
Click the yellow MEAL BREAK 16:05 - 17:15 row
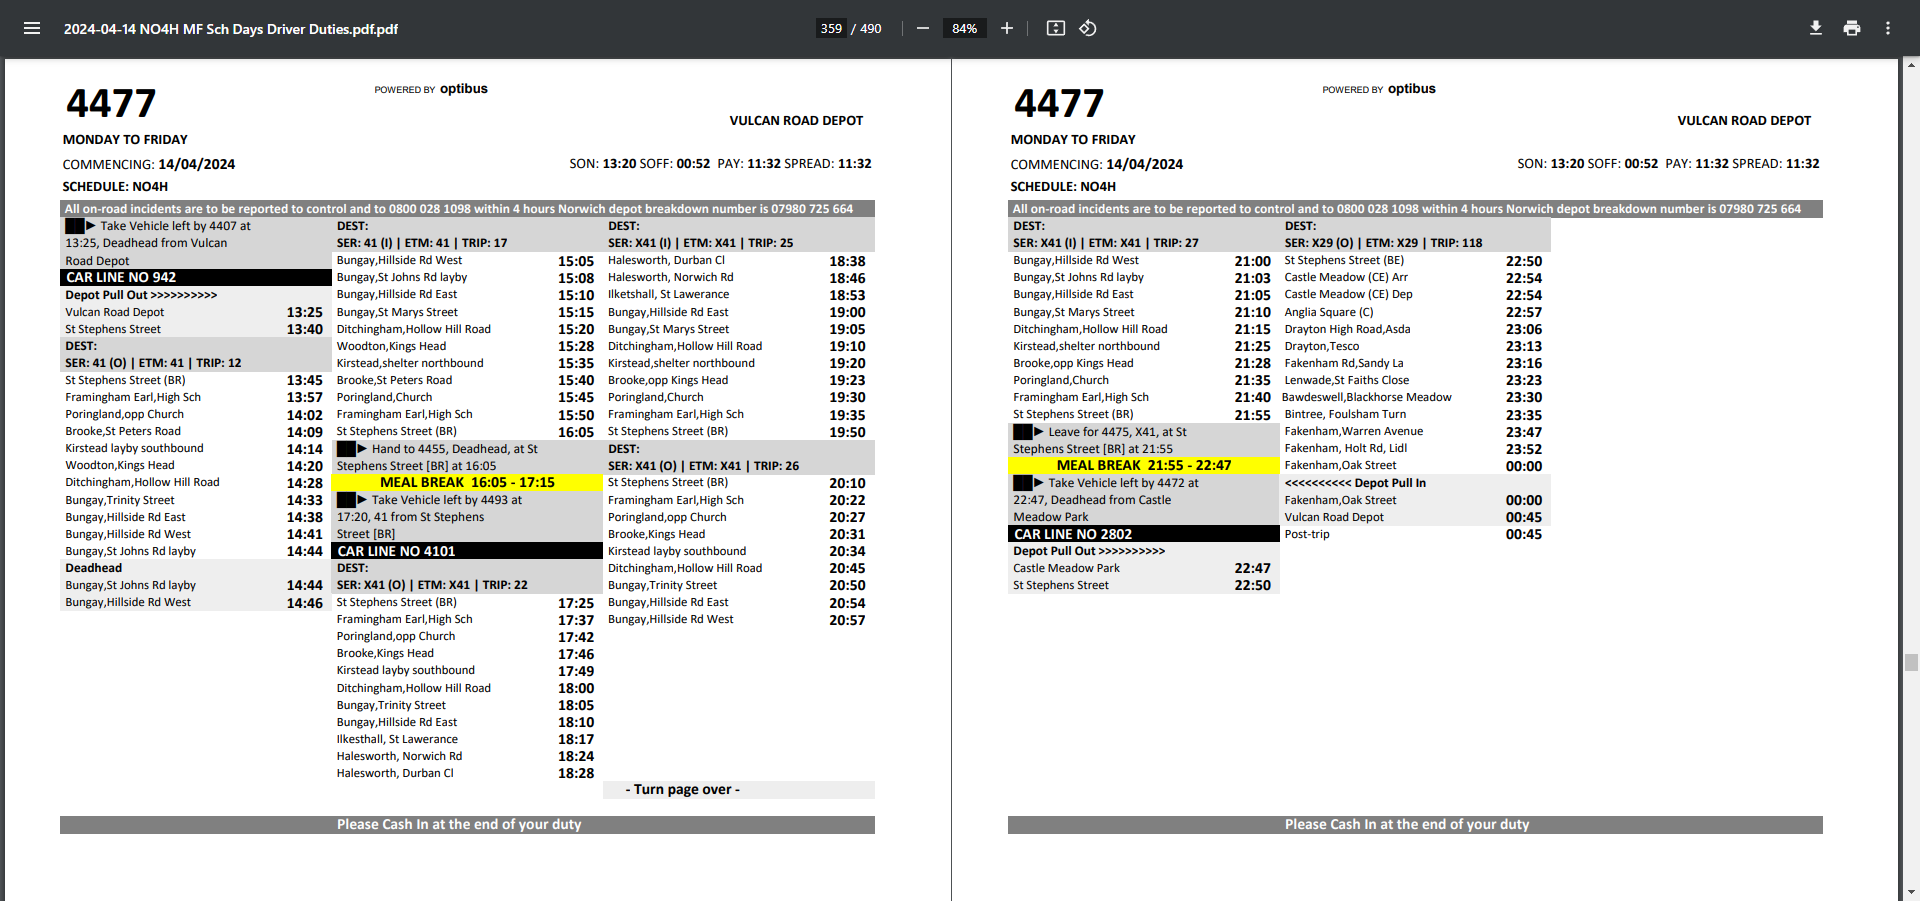[467, 482]
